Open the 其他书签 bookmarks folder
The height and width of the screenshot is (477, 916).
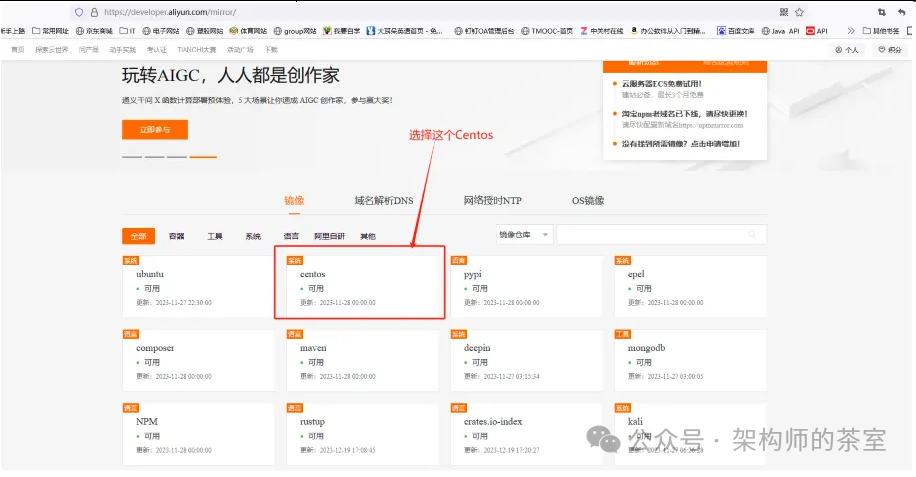coord(881,31)
